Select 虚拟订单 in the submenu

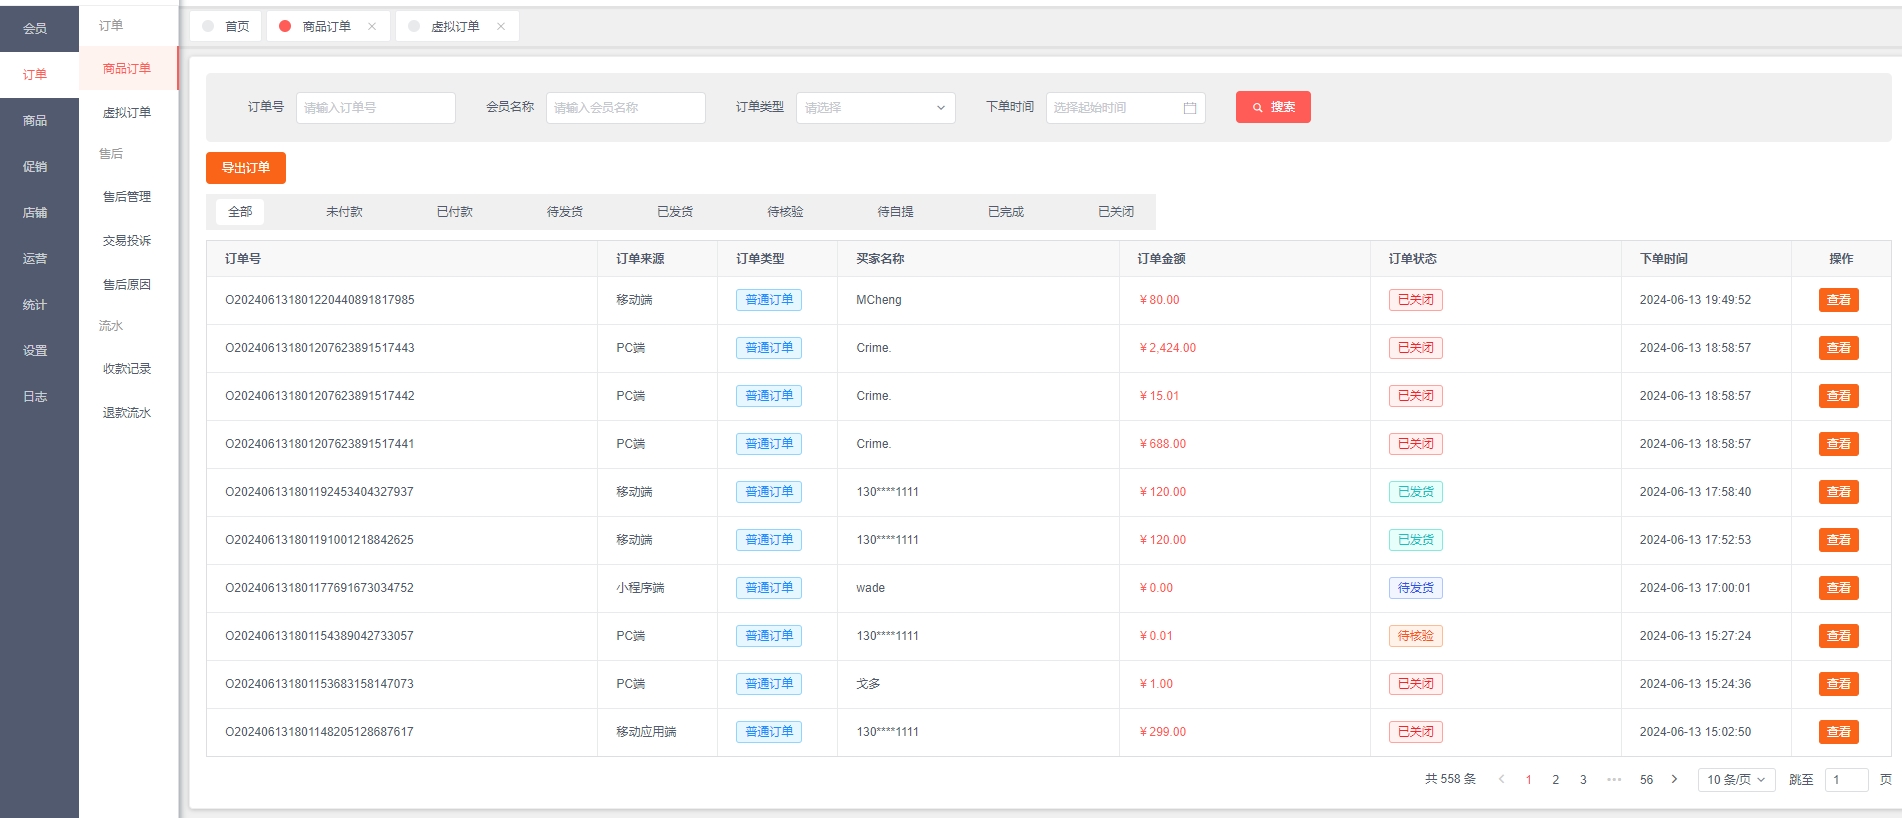[x=128, y=113]
